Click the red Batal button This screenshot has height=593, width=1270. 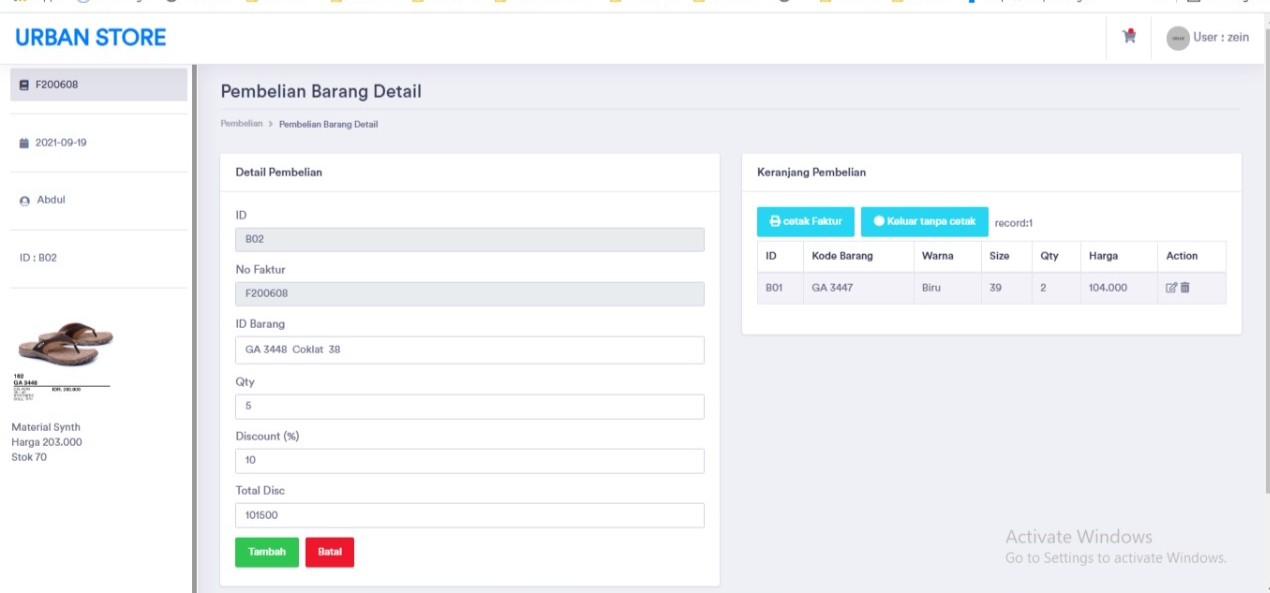coord(329,552)
